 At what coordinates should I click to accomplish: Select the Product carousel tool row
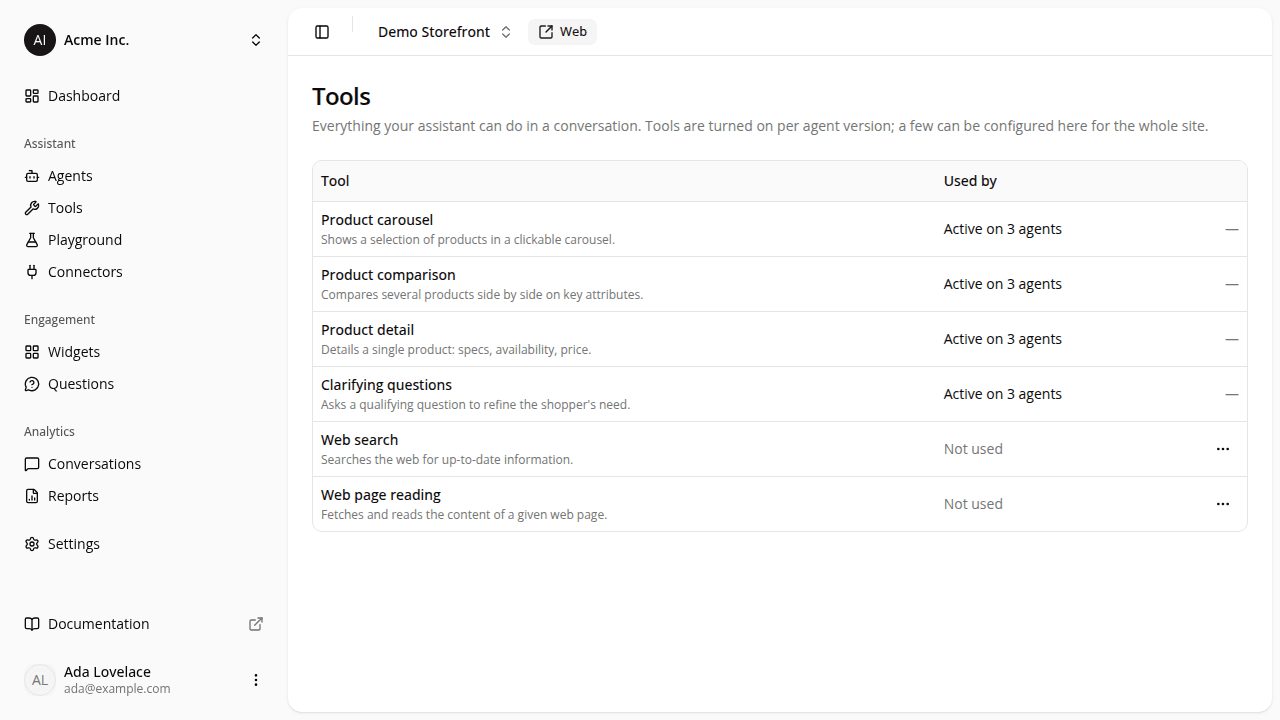click(780, 229)
